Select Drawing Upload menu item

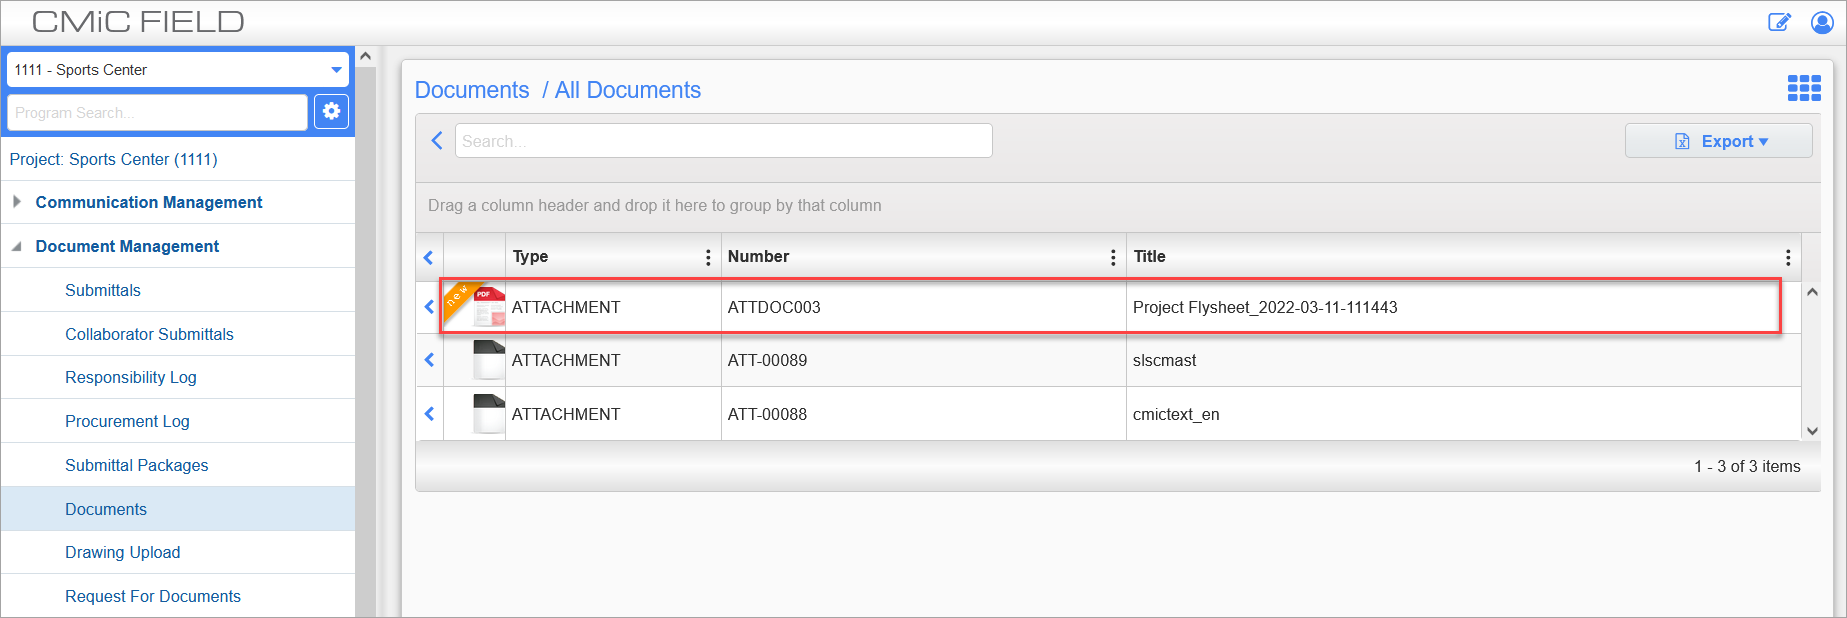click(123, 552)
